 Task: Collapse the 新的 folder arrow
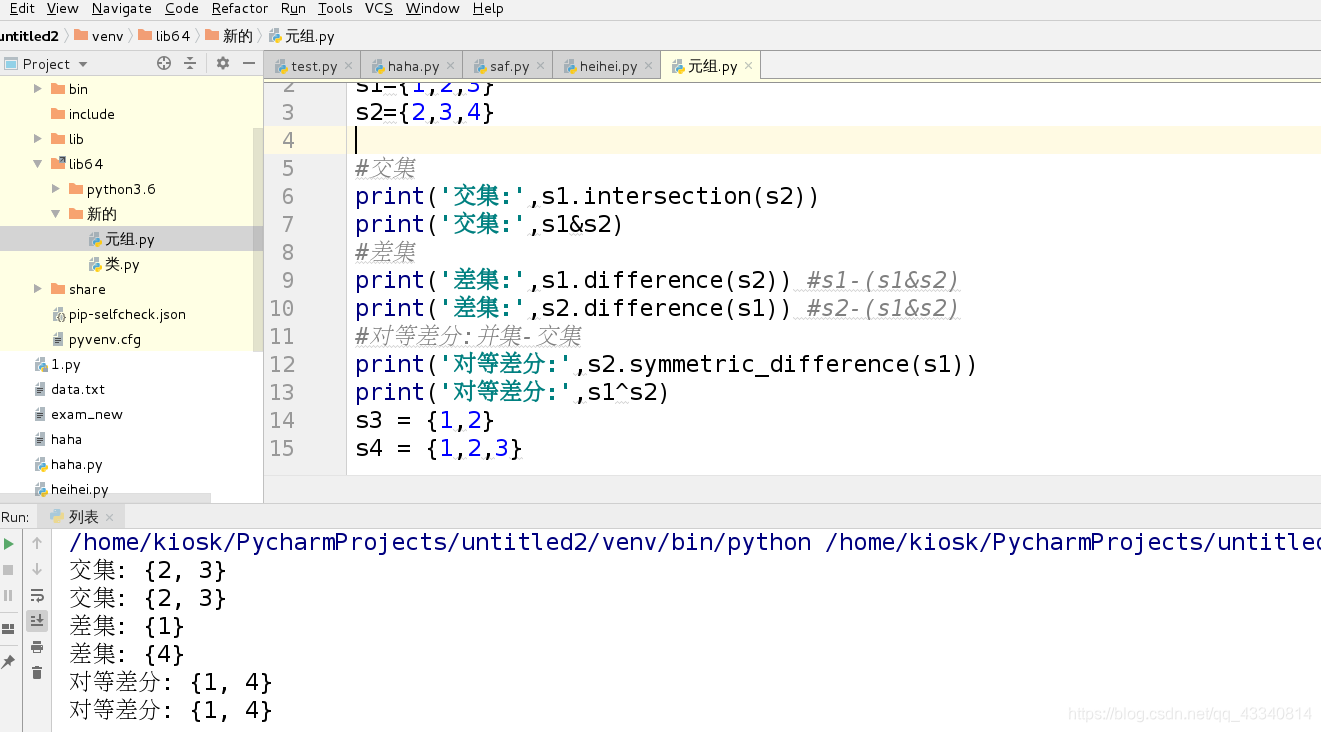click(56, 214)
